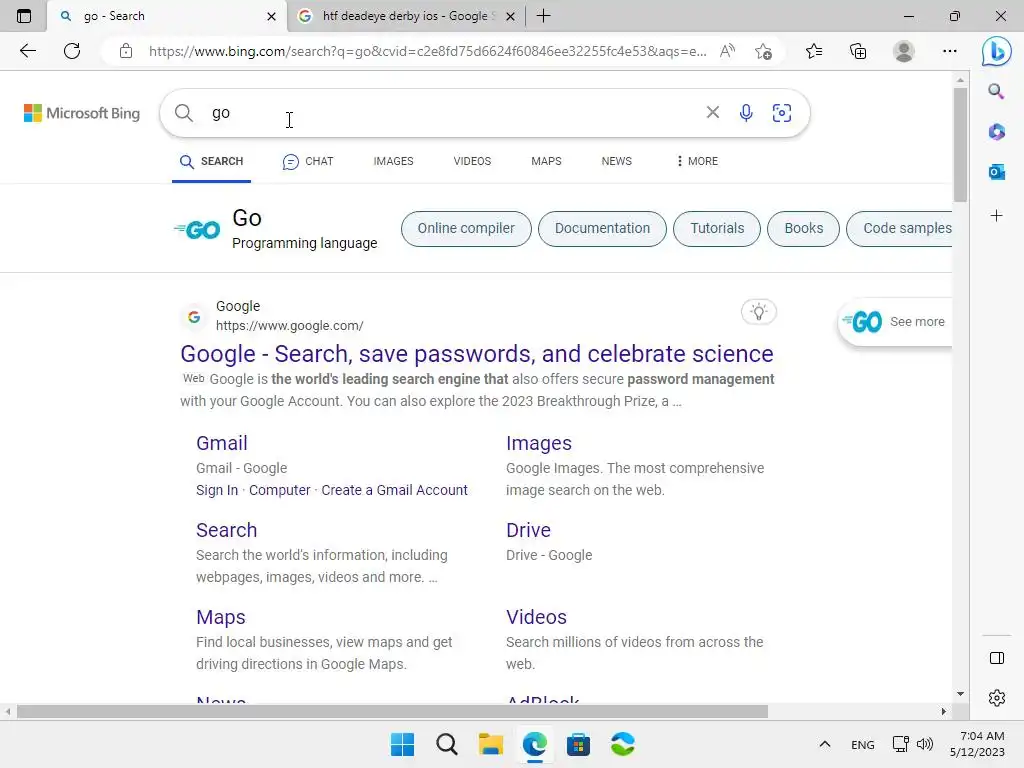Screen dimensions: 1024x768
Task: Open the Videos sitelink
Action: (536, 616)
